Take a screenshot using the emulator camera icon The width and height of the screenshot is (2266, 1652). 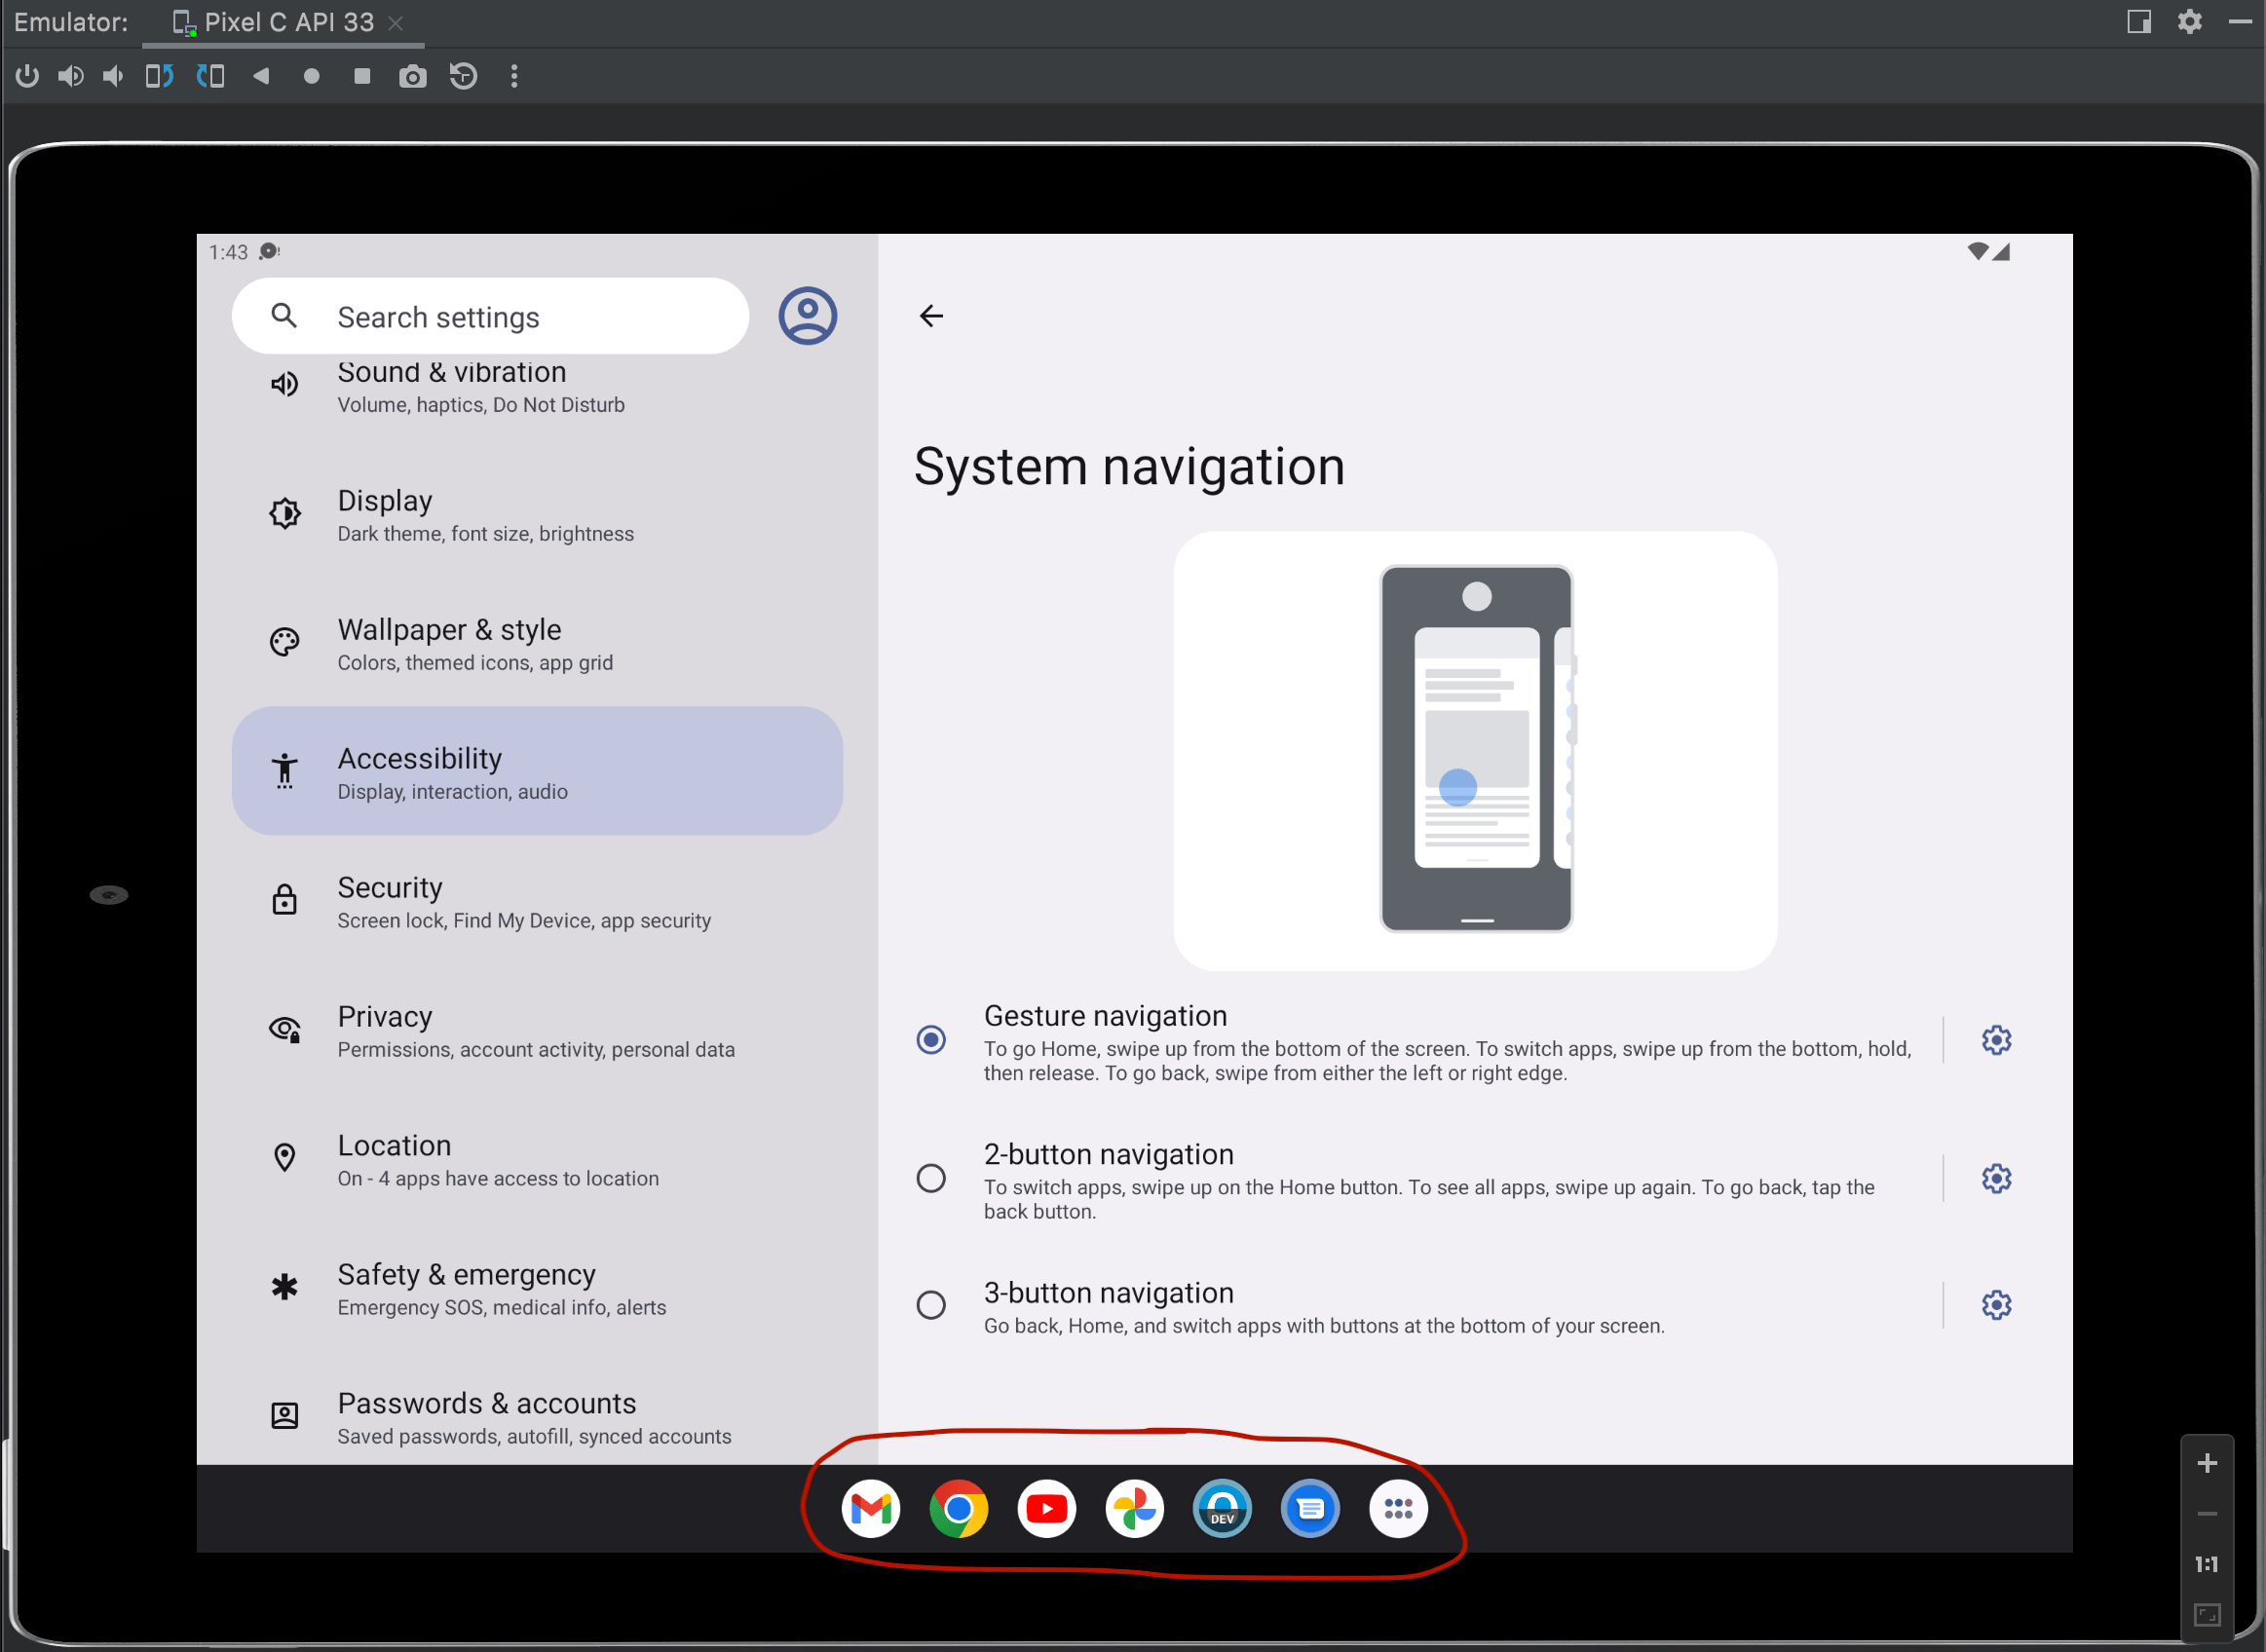coord(412,76)
